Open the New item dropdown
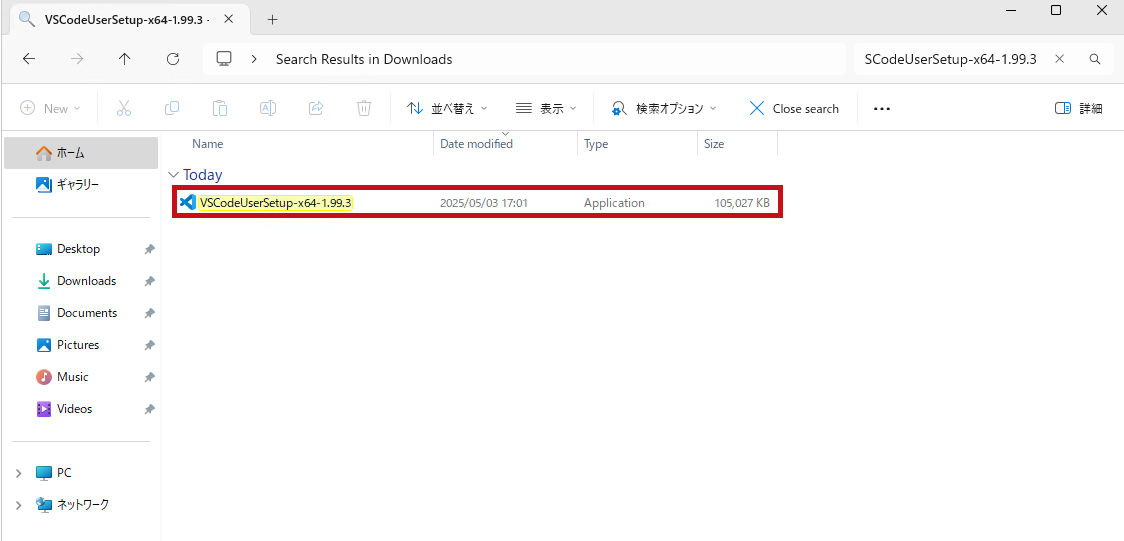This screenshot has width=1124, height=541. click(50, 108)
